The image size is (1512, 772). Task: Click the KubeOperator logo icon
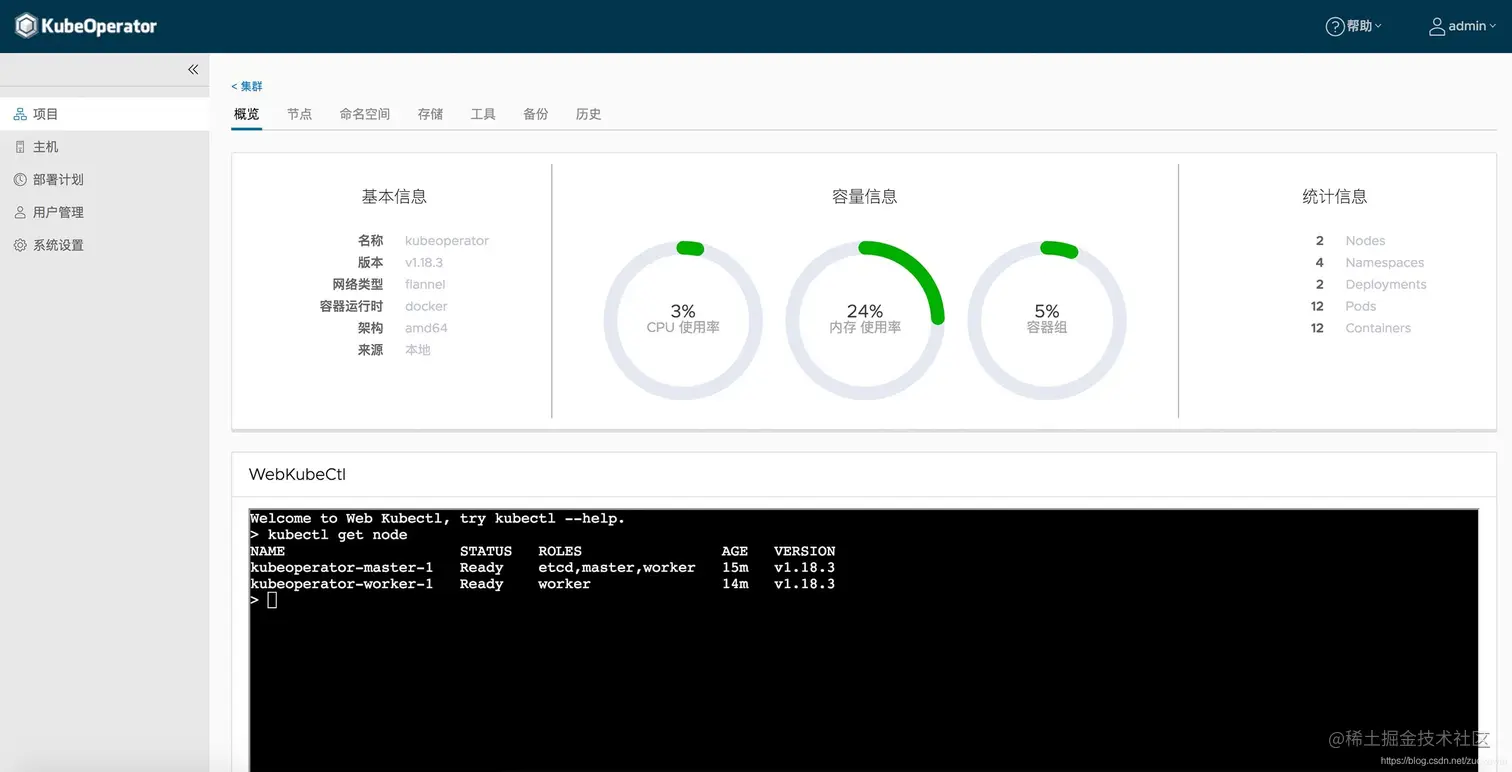pos(25,25)
